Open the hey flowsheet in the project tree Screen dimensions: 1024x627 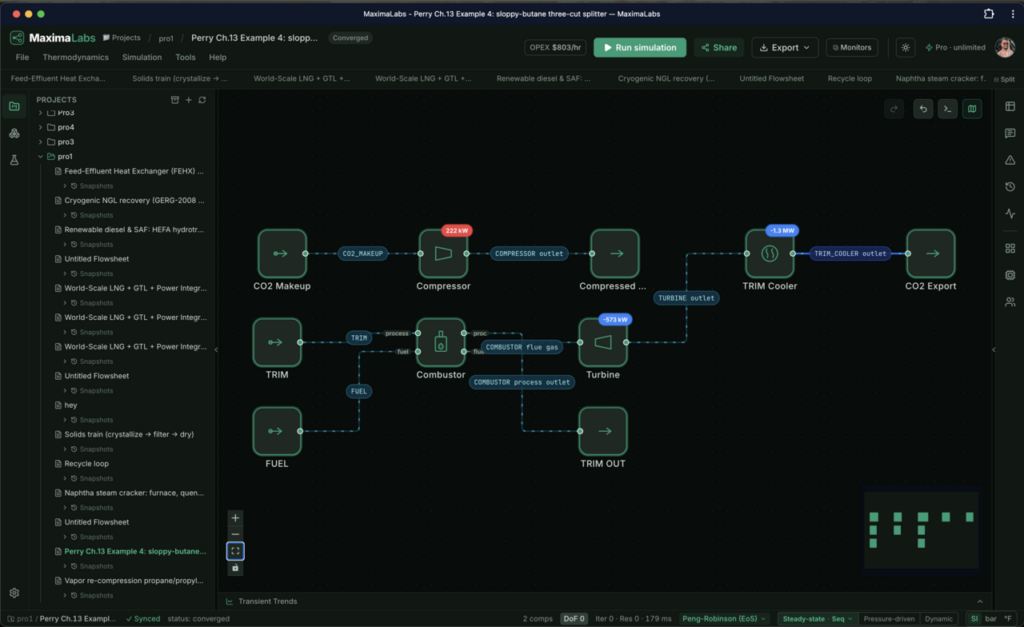[x=71, y=406]
